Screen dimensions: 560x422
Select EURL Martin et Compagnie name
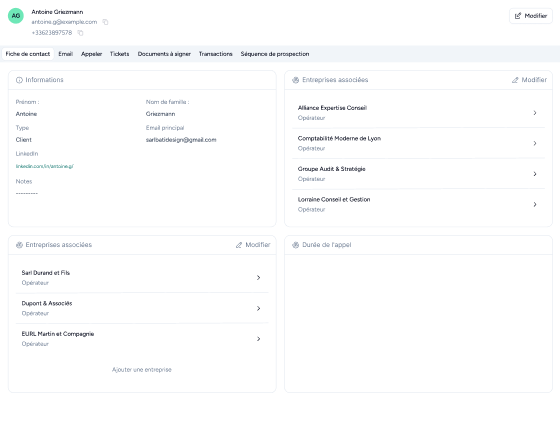point(58,334)
